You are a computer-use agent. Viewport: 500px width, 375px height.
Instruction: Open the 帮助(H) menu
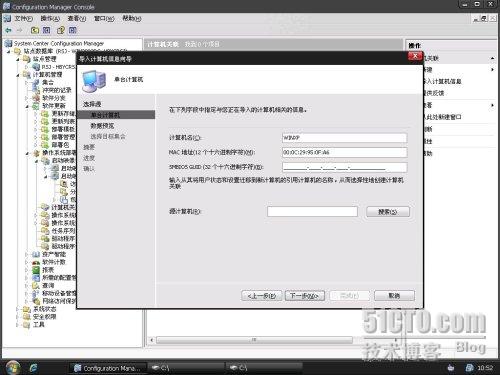[x=132, y=18]
